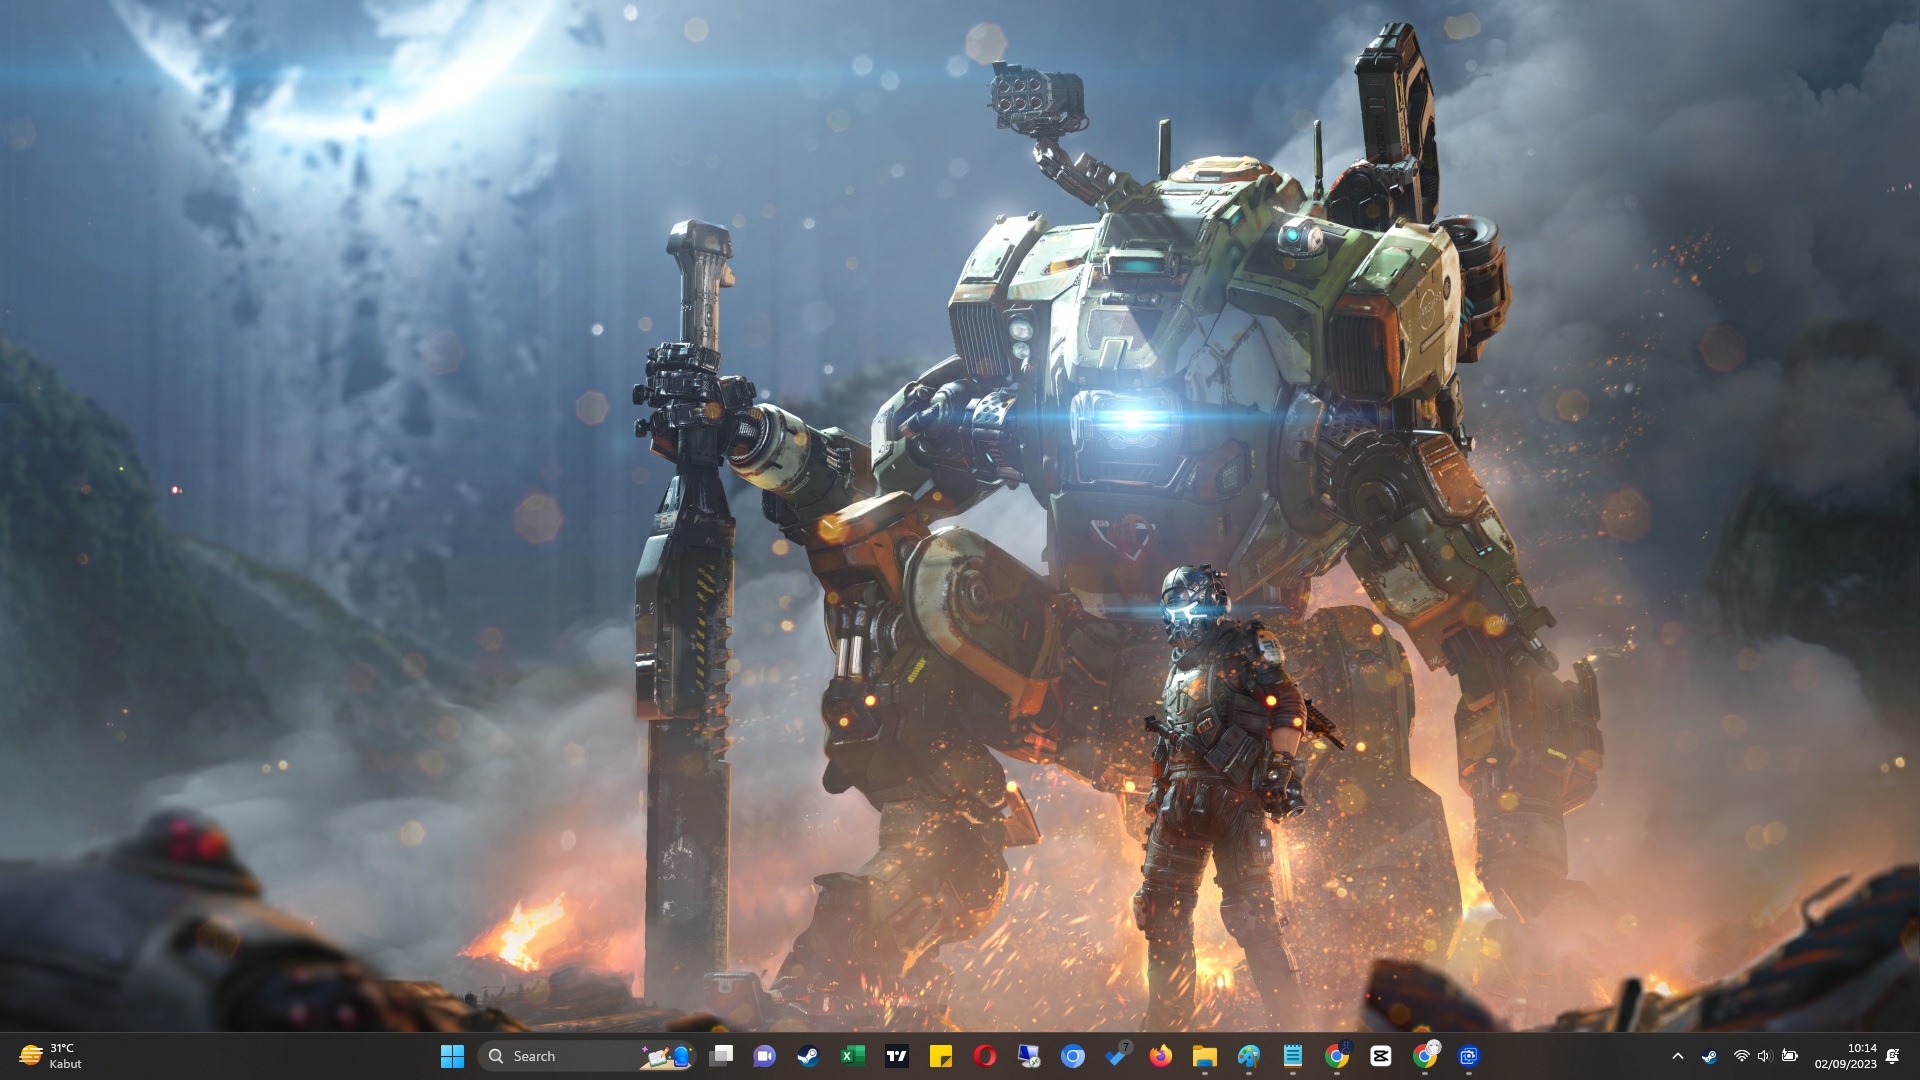This screenshot has height=1080, width=1920.
Task: Open Microsoft Excel from the taskbar
Action: [852, 1056]
